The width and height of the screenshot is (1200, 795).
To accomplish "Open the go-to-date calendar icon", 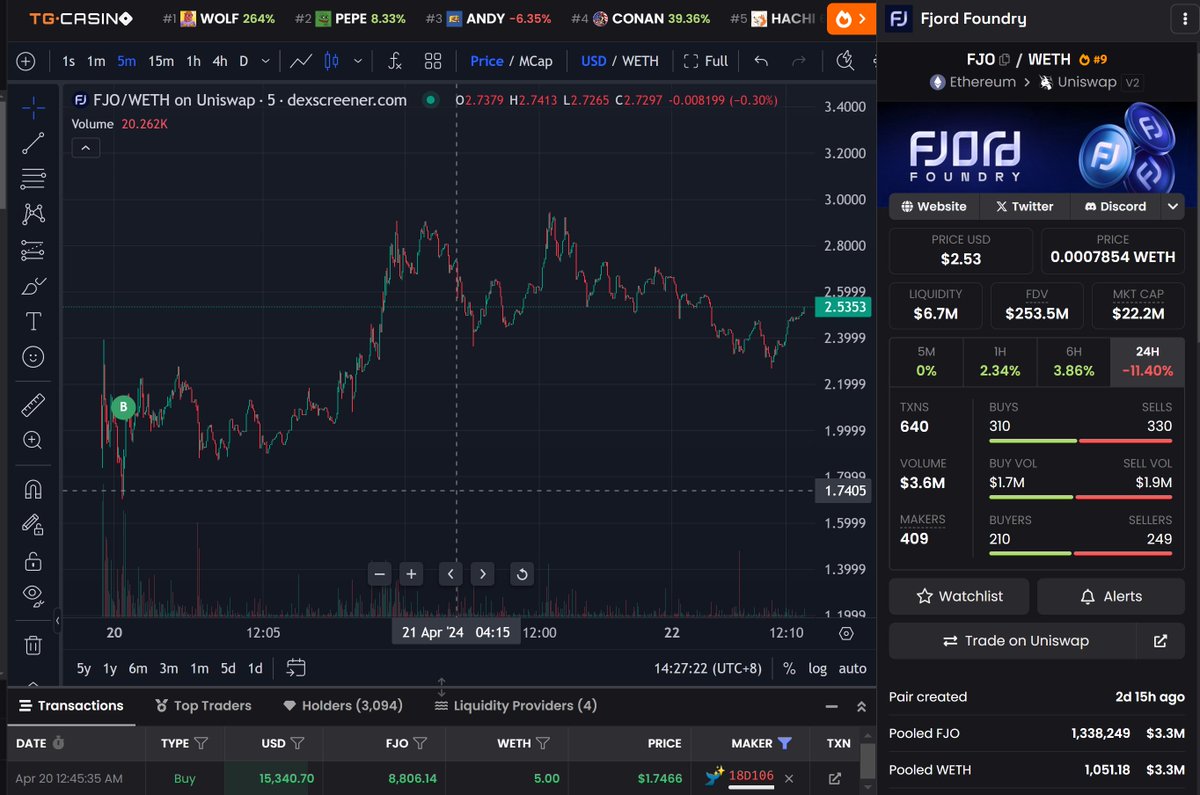I will pyautogui.click(x=295, y=667).
